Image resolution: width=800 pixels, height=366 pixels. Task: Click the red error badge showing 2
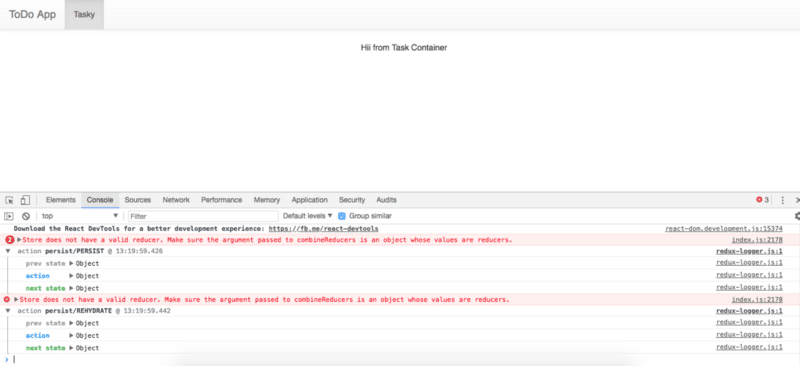click(10, 240)
